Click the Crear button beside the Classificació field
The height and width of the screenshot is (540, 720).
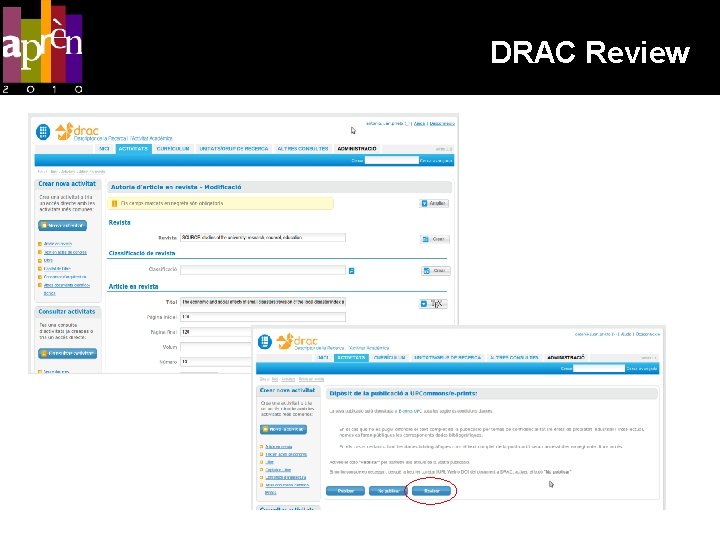[436, 271]
